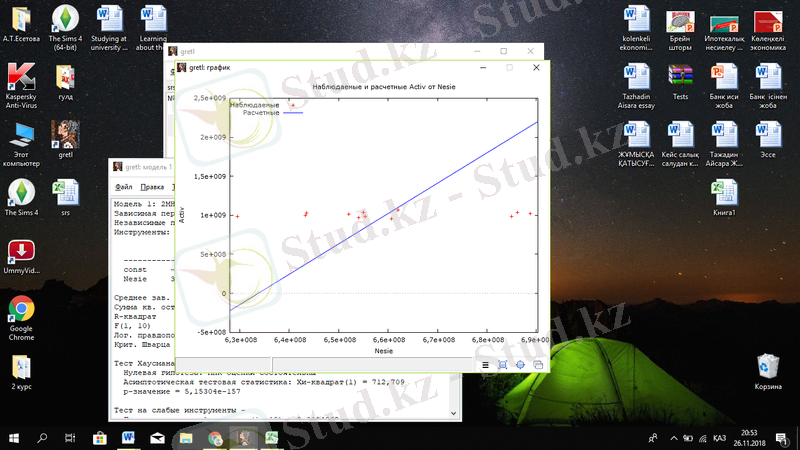This screenshot has height=450, width=800.
Task: Click the Windows Start button
Action: tap(14, 438)
